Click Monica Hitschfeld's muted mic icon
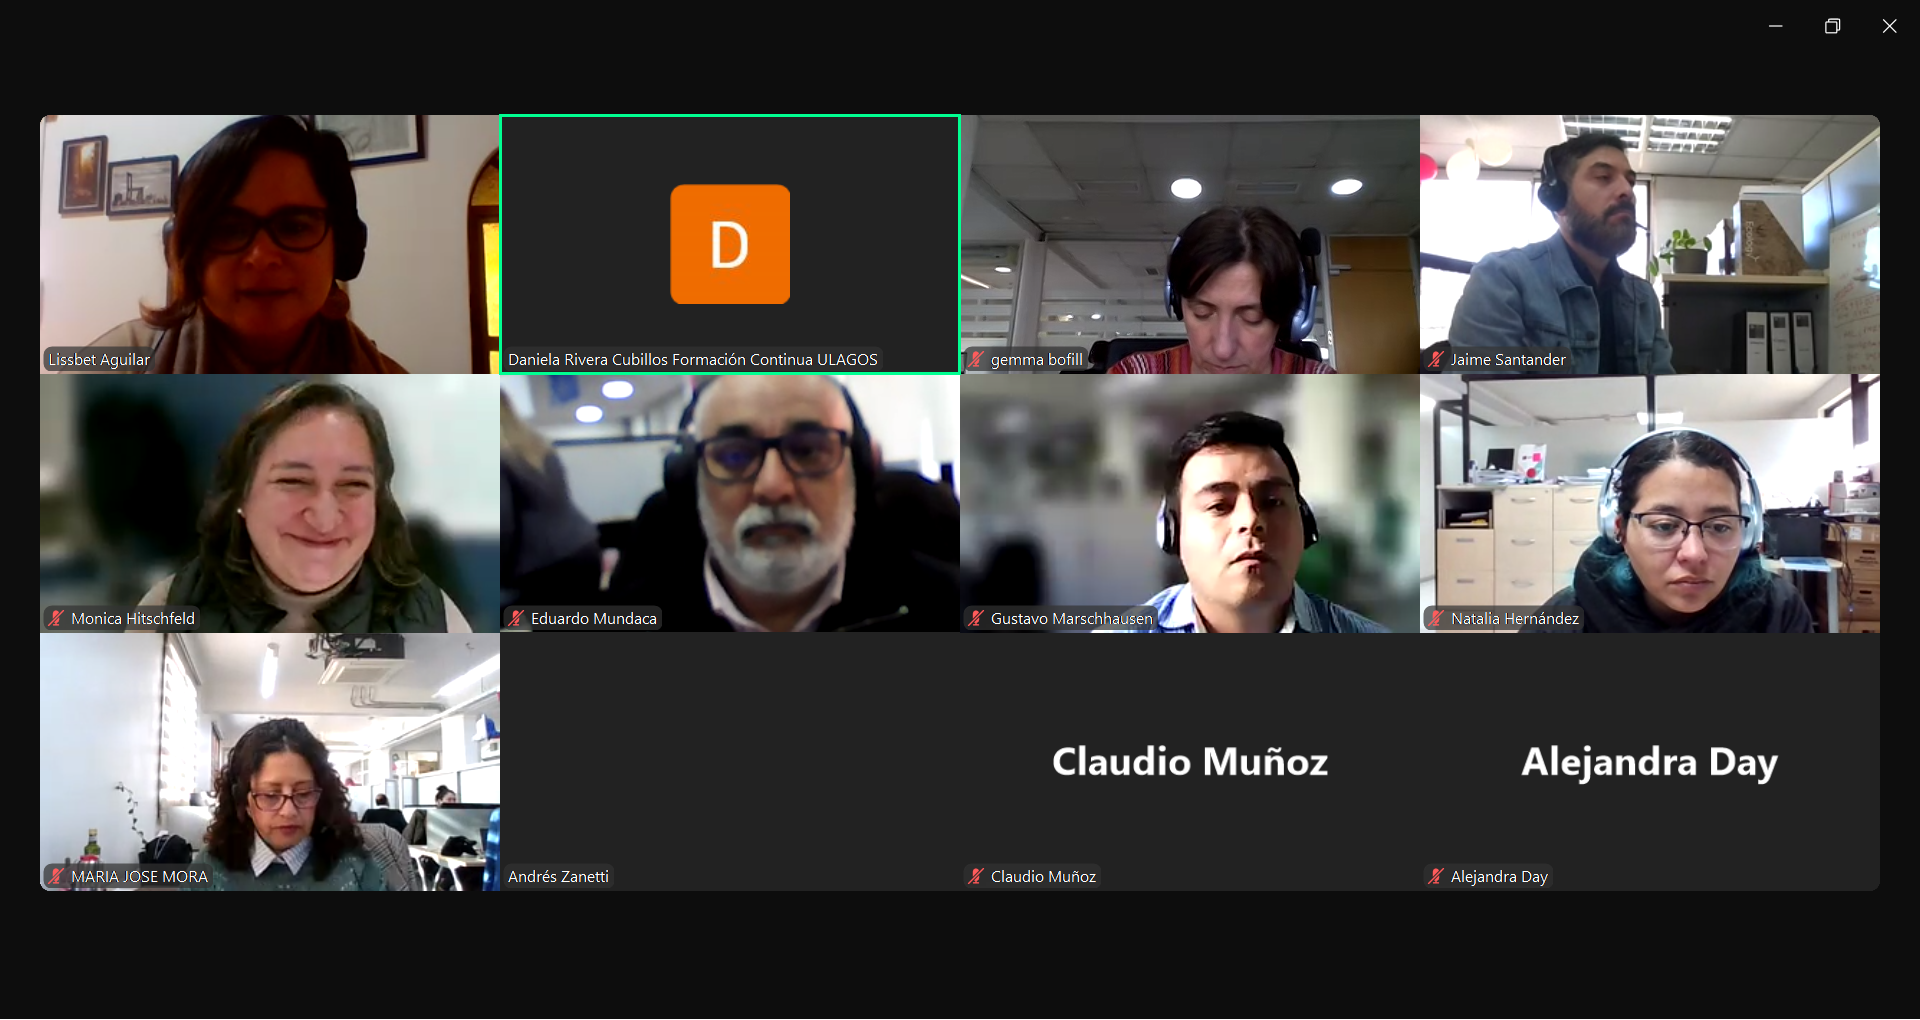This screenshot has height=1020, width=1920. (56, 619)
